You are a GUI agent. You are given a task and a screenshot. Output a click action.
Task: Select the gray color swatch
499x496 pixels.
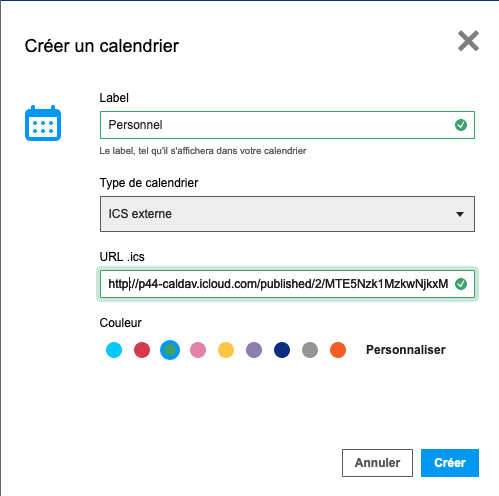[310, 350]
